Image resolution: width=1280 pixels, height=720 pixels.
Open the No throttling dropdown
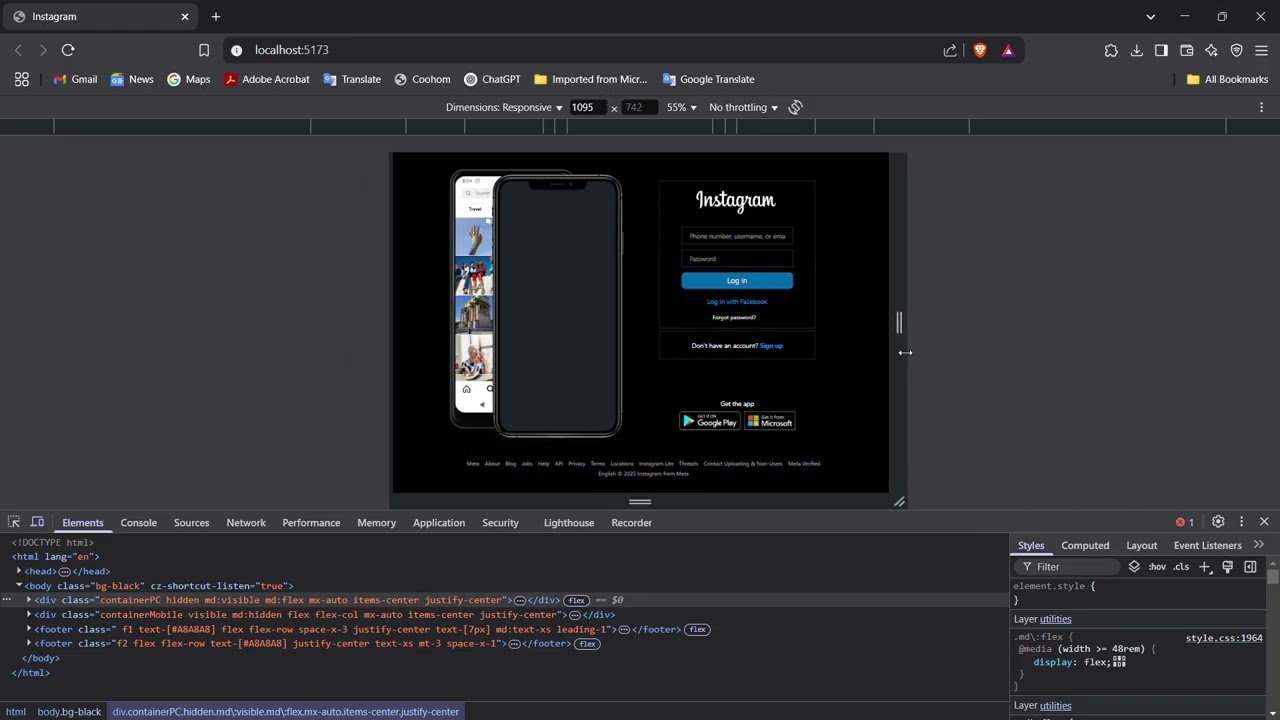click(x=743, y=107)
